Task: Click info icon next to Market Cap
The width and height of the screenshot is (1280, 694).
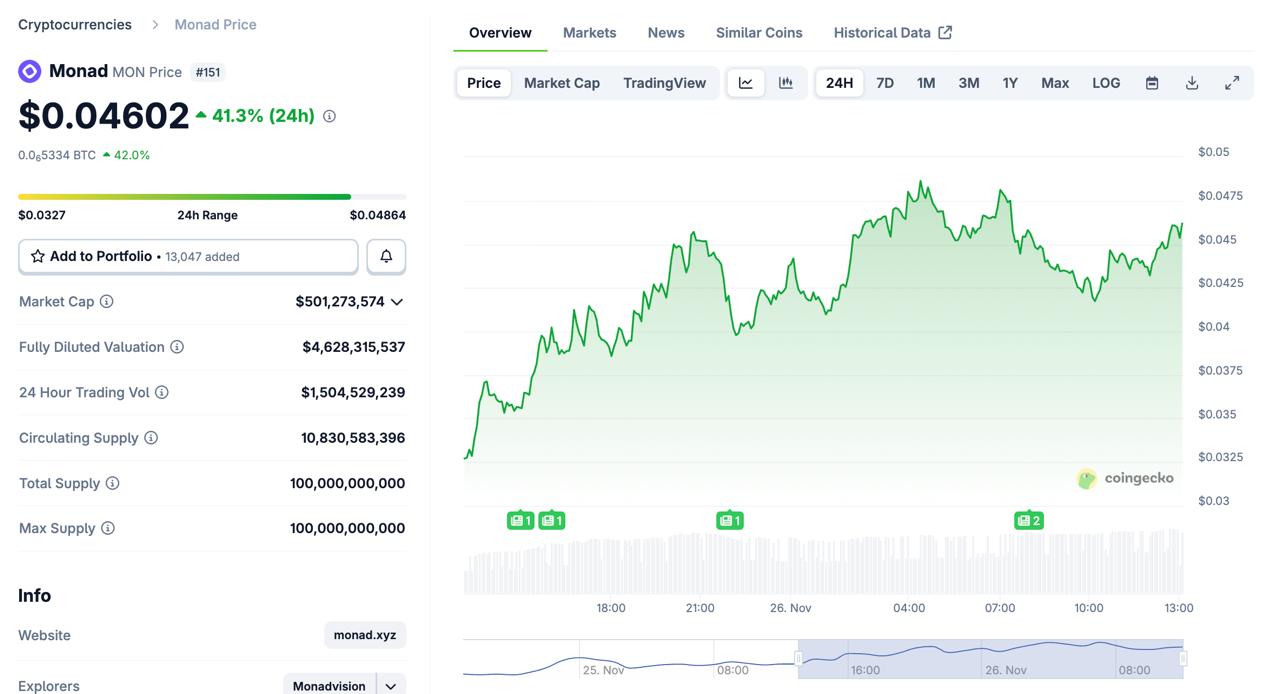Action: pos(107,301)
